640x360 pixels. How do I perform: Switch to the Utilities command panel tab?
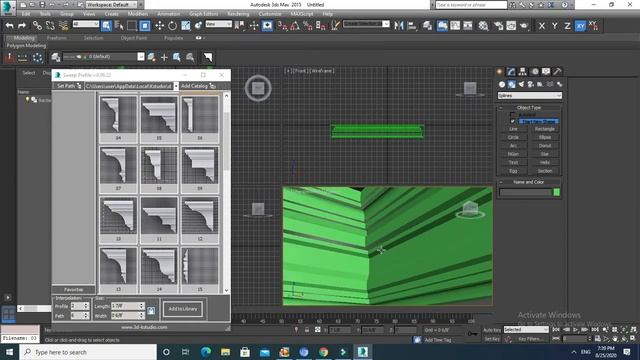pos(558,71)
